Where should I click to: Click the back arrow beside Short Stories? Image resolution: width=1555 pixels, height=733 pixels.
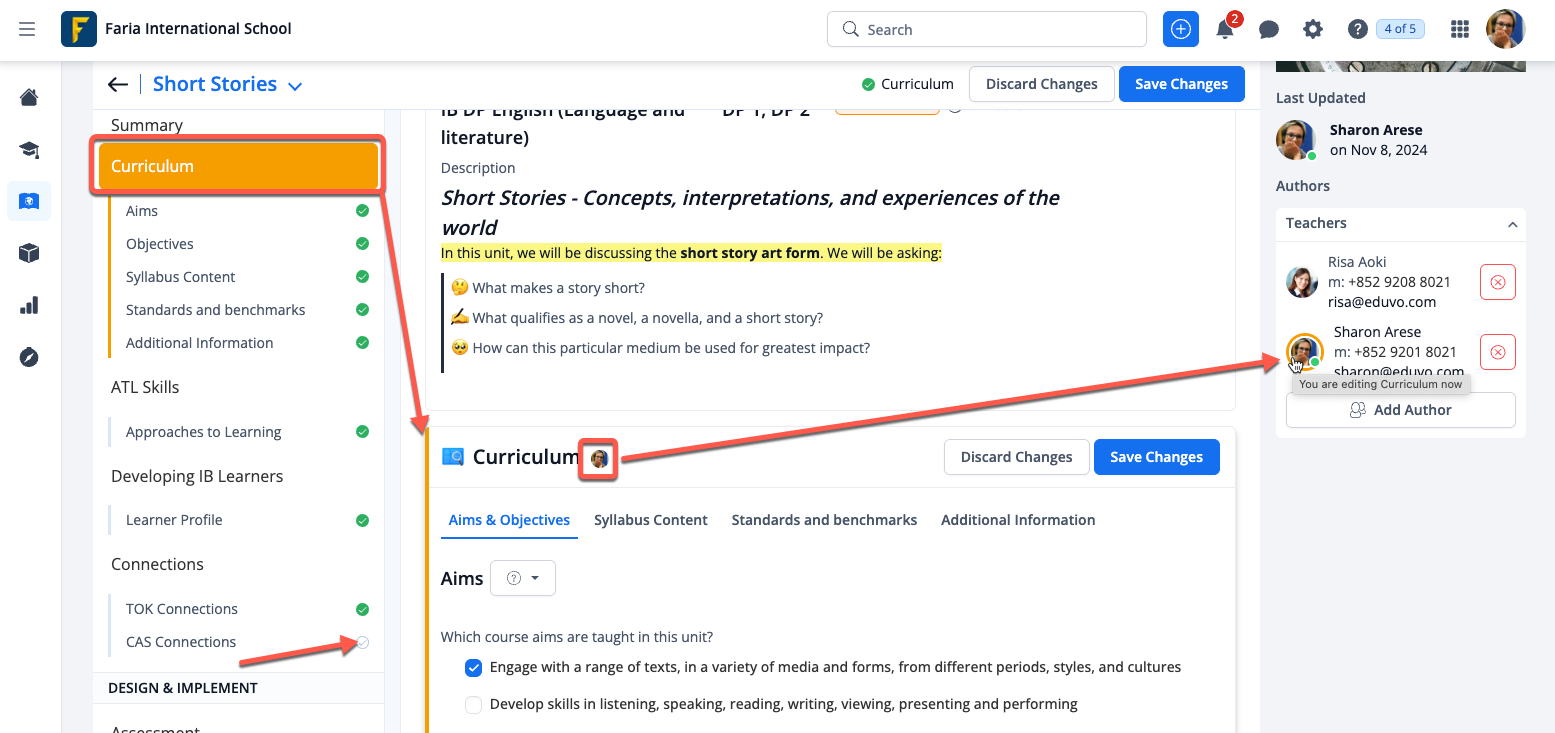click(118, 84)
